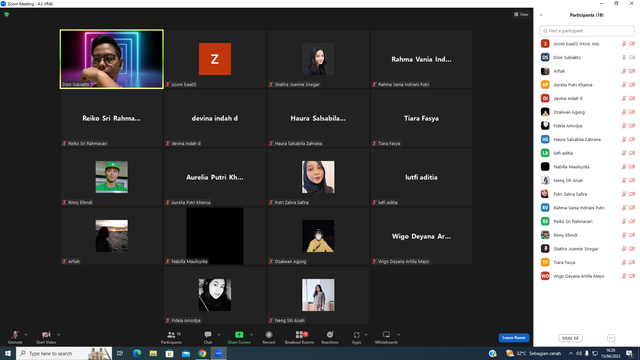Open the Apps icon
The height and width of the screenshot is (360, 640).
(356, 335)
